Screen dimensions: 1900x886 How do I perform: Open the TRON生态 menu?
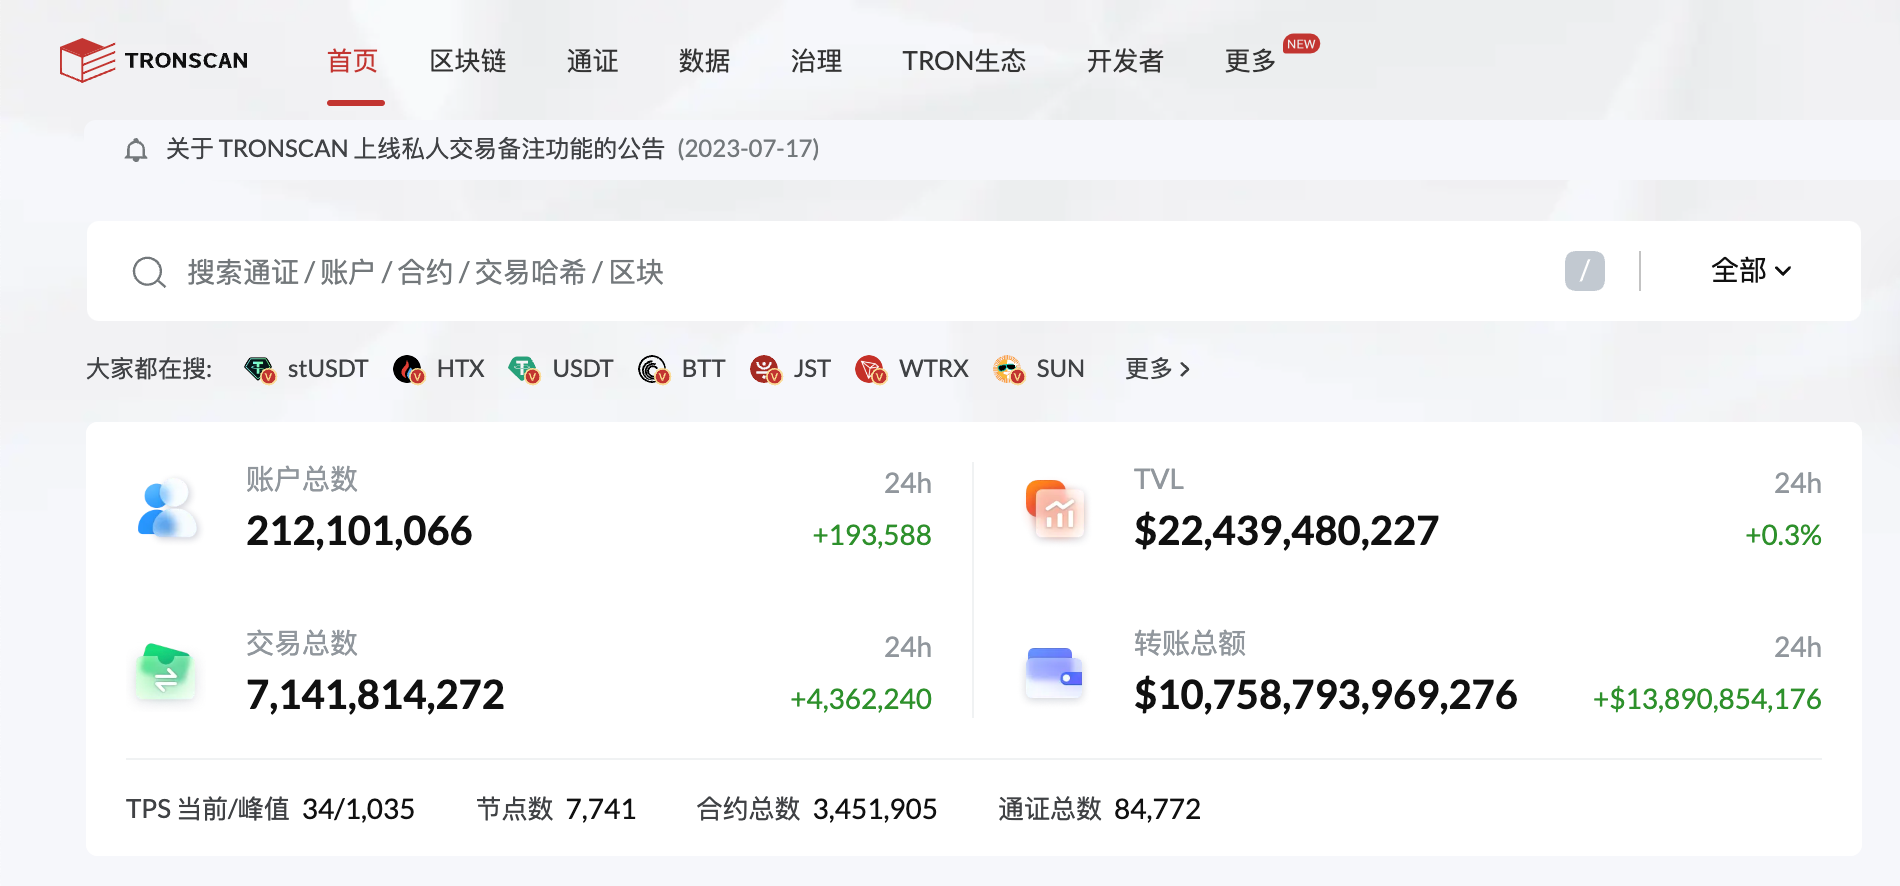click(x=964, y=61)
